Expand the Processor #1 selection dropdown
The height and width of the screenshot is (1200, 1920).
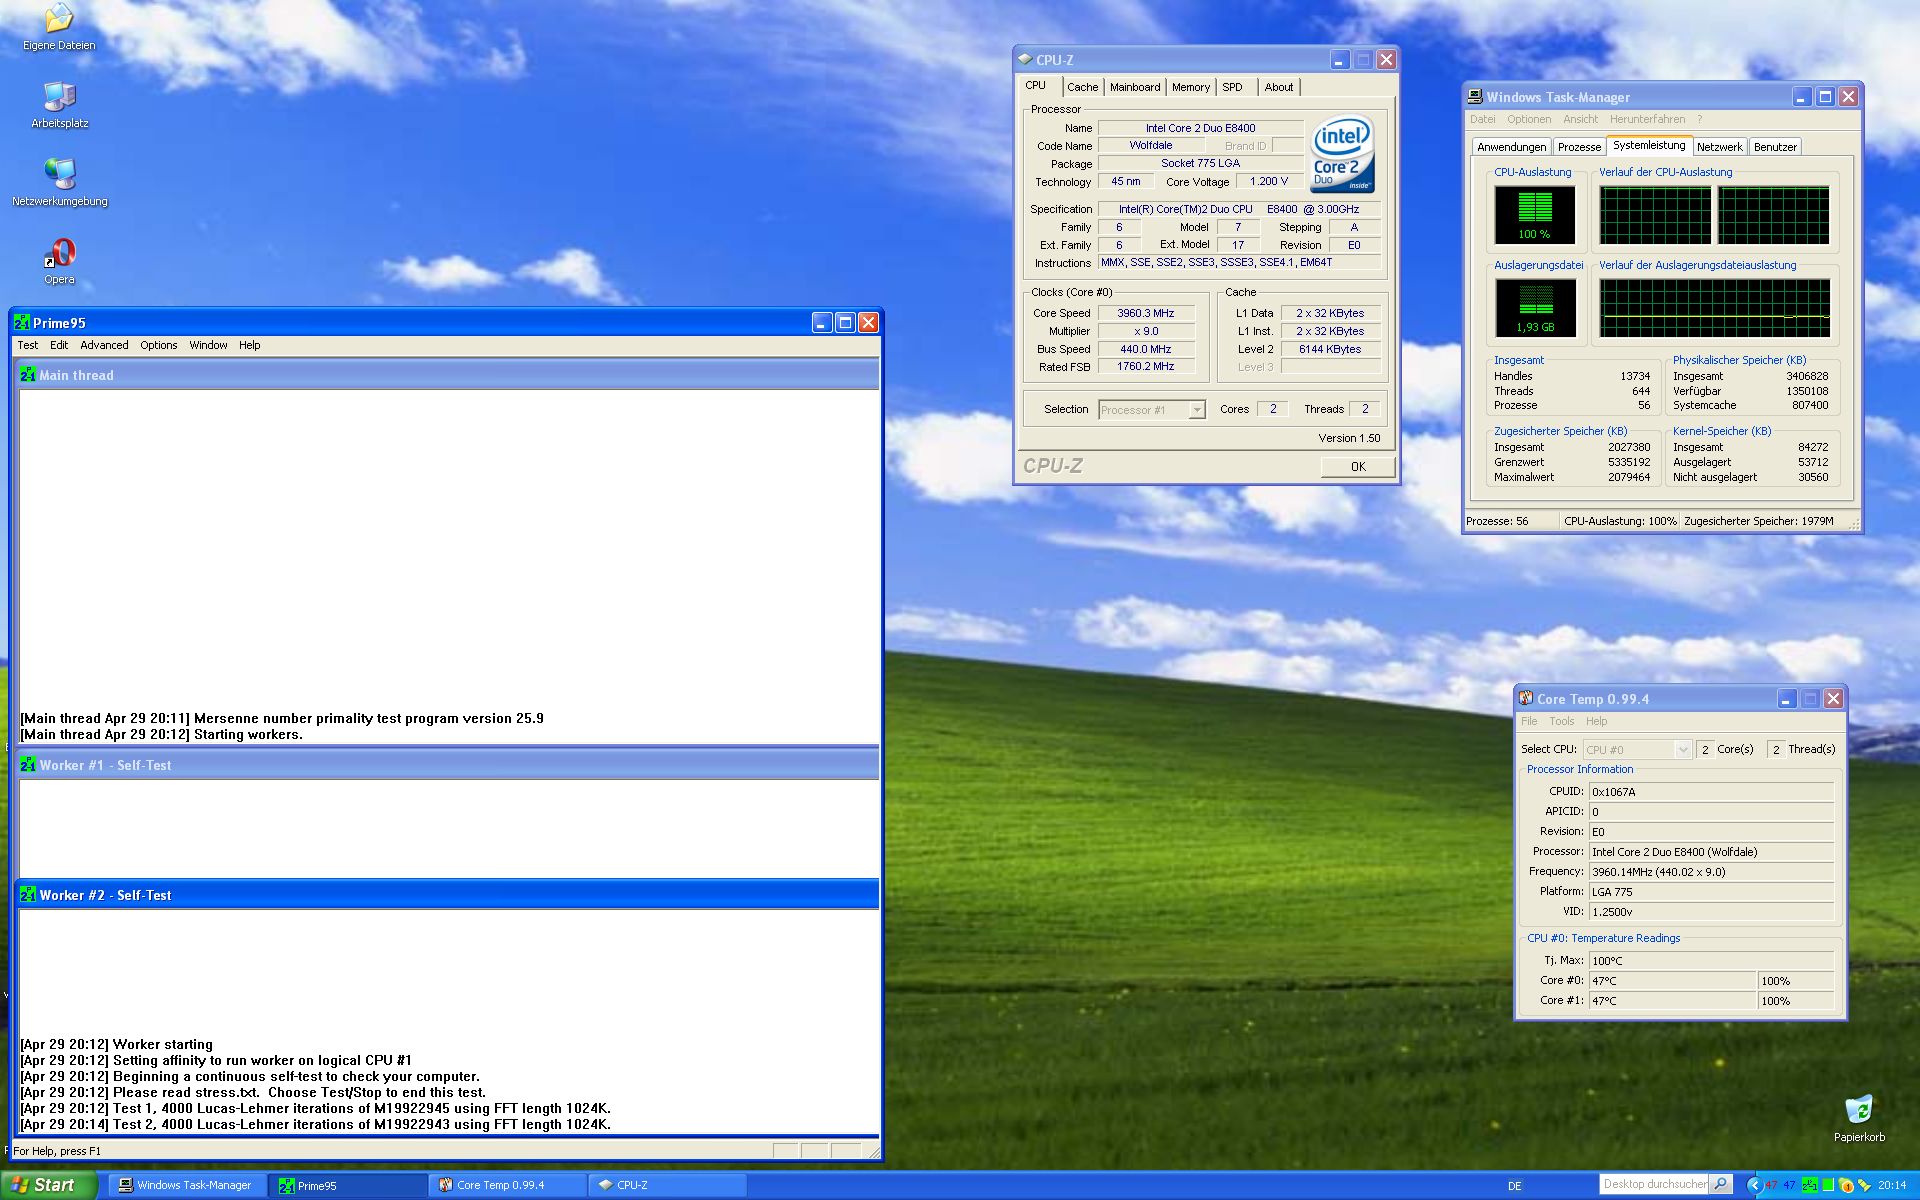tap(1196, 410)
